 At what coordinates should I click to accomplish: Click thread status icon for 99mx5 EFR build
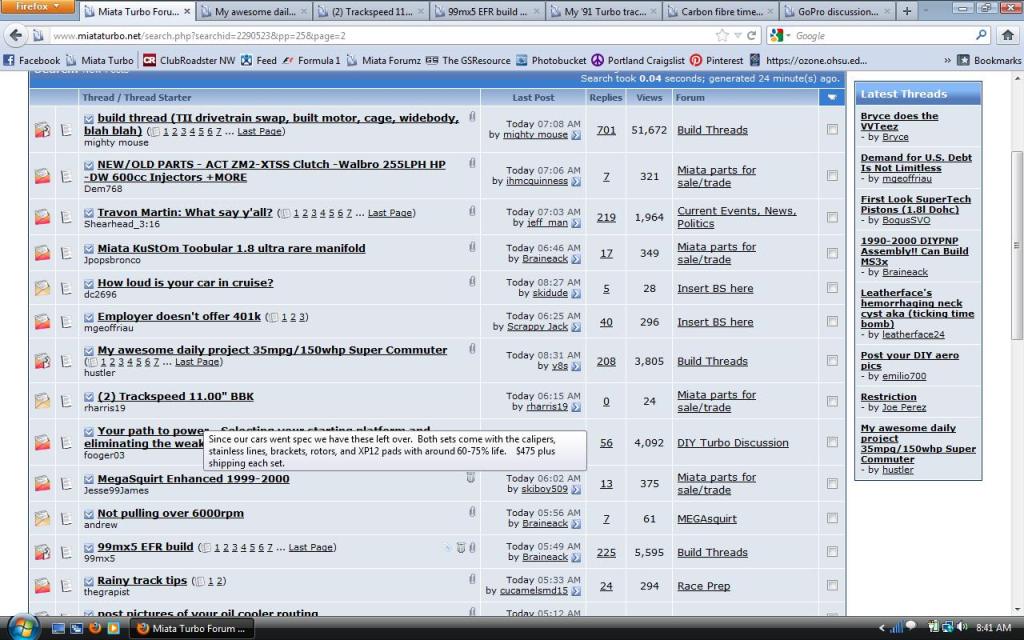tap(42, 552)
